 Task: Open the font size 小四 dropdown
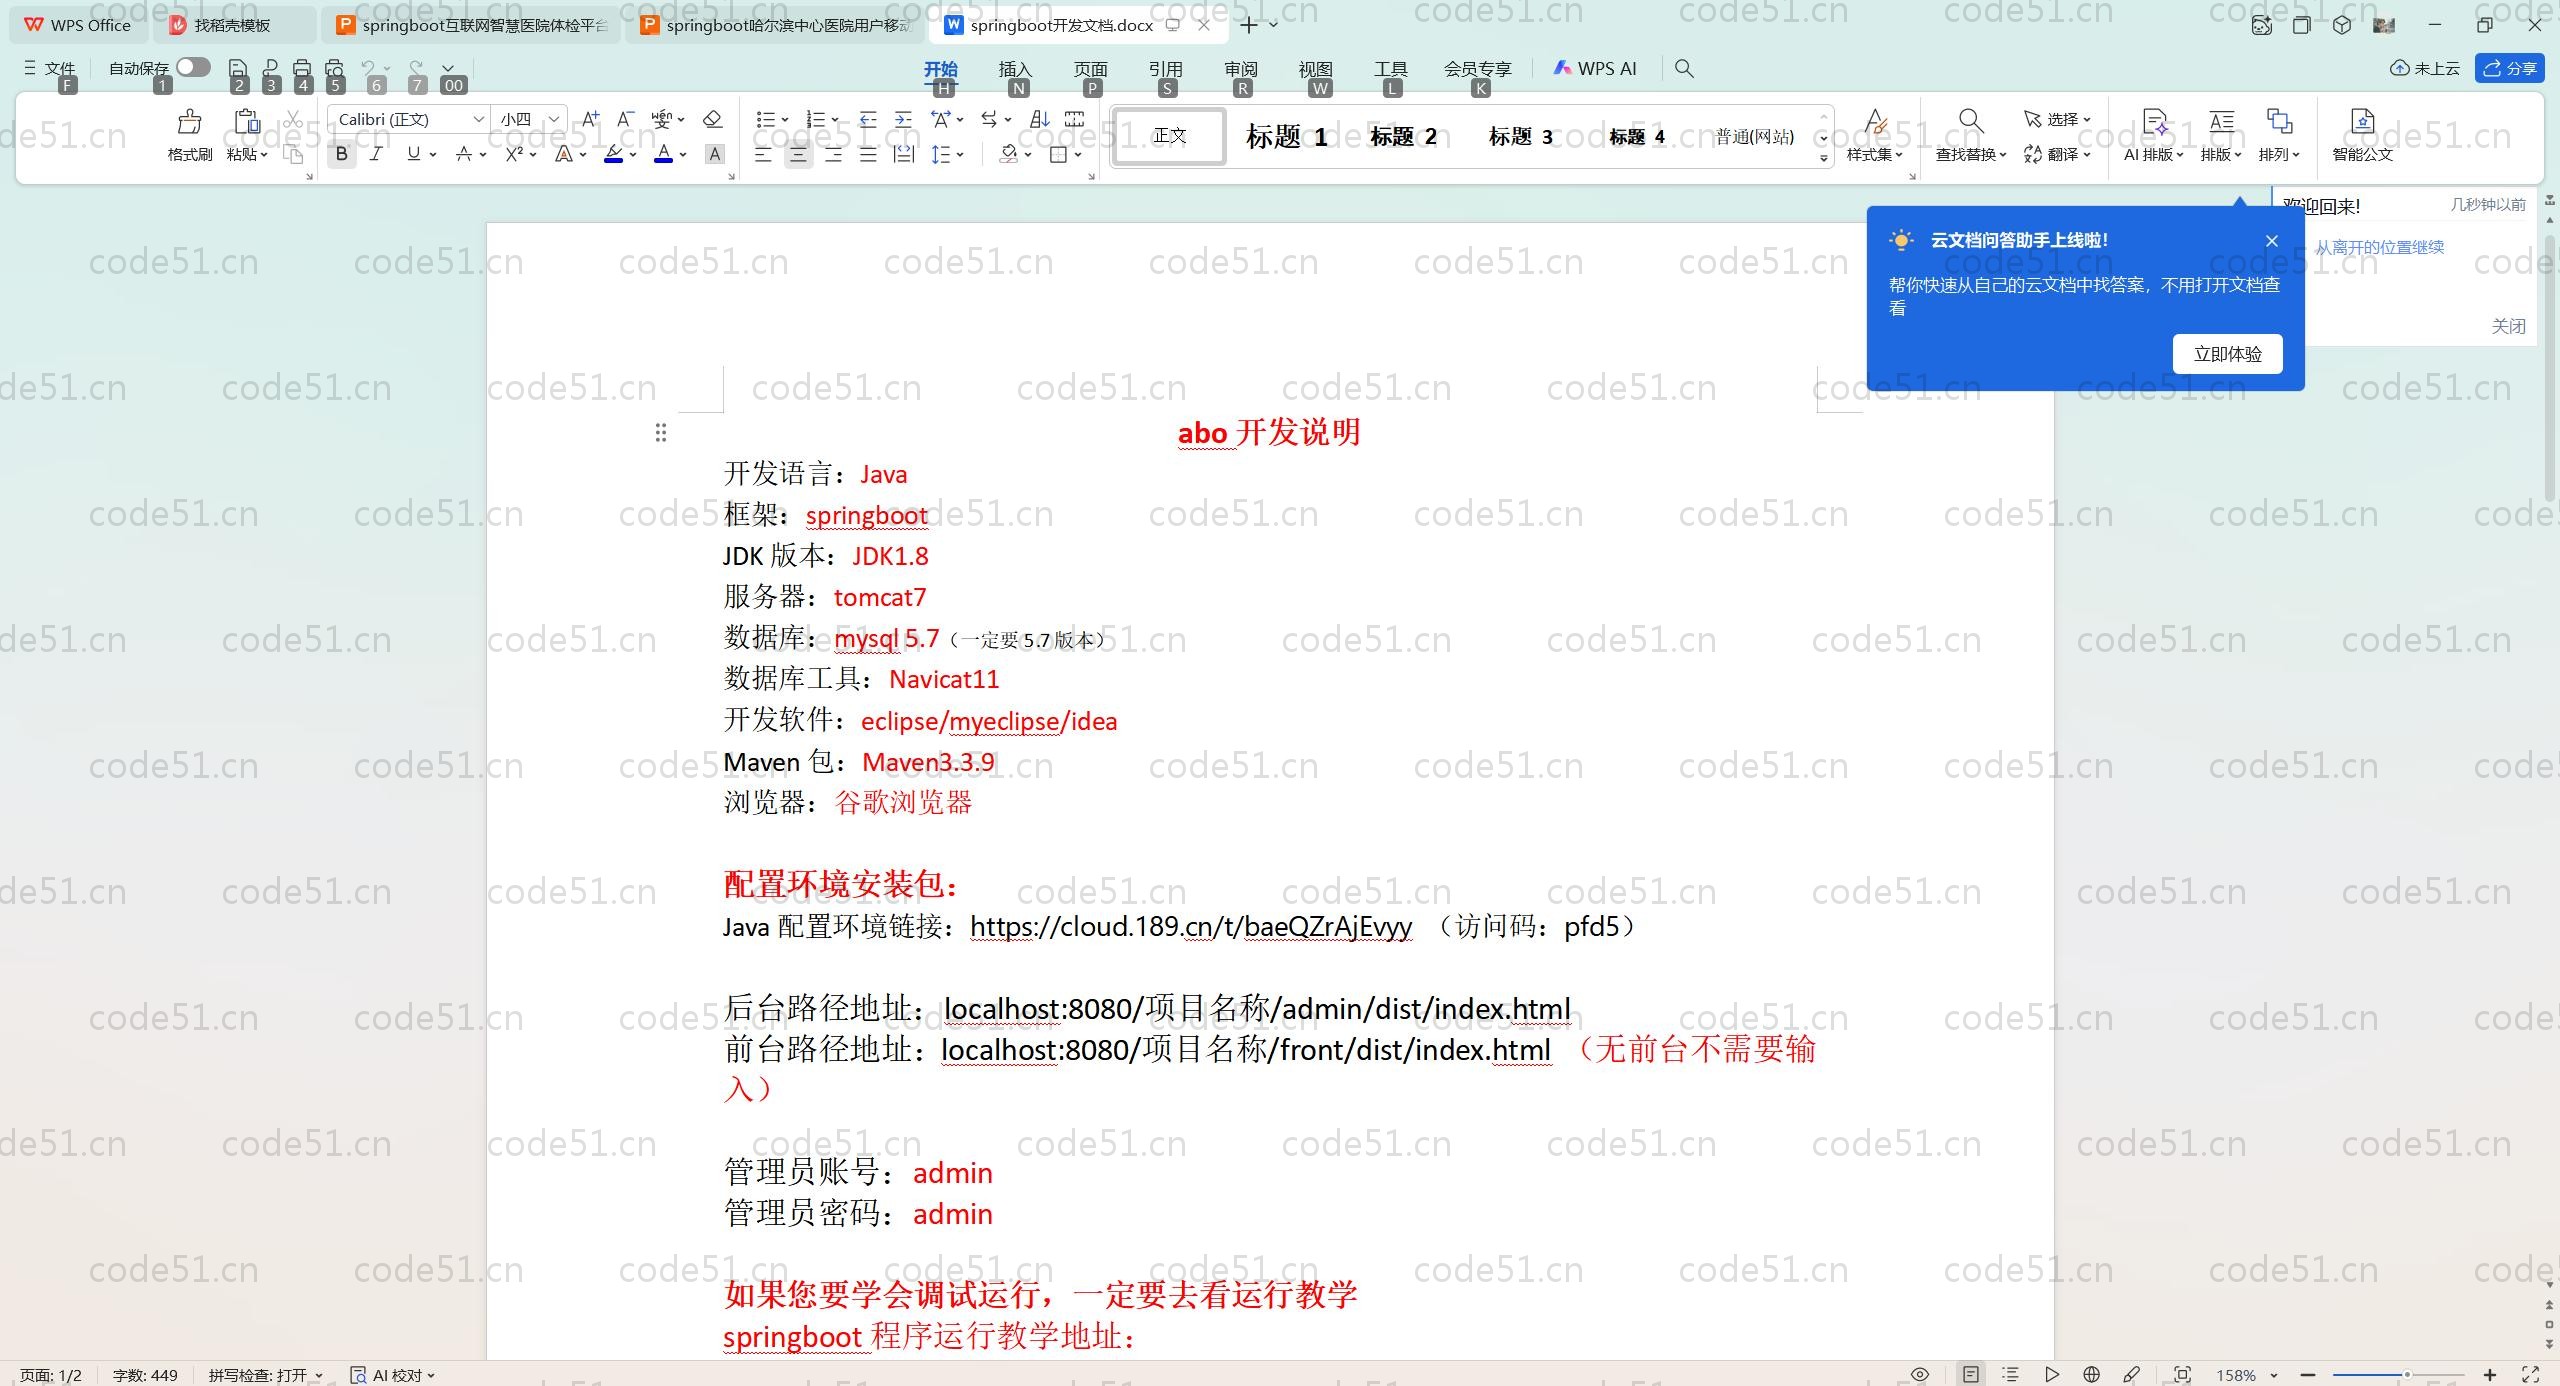(553, 119)
